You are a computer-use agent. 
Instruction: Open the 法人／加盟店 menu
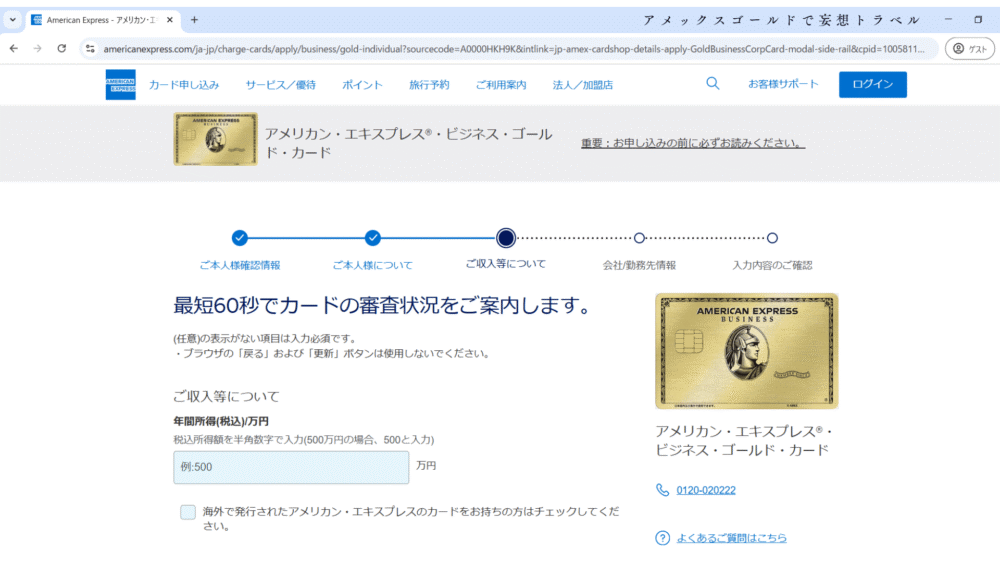tap(582, 85)
